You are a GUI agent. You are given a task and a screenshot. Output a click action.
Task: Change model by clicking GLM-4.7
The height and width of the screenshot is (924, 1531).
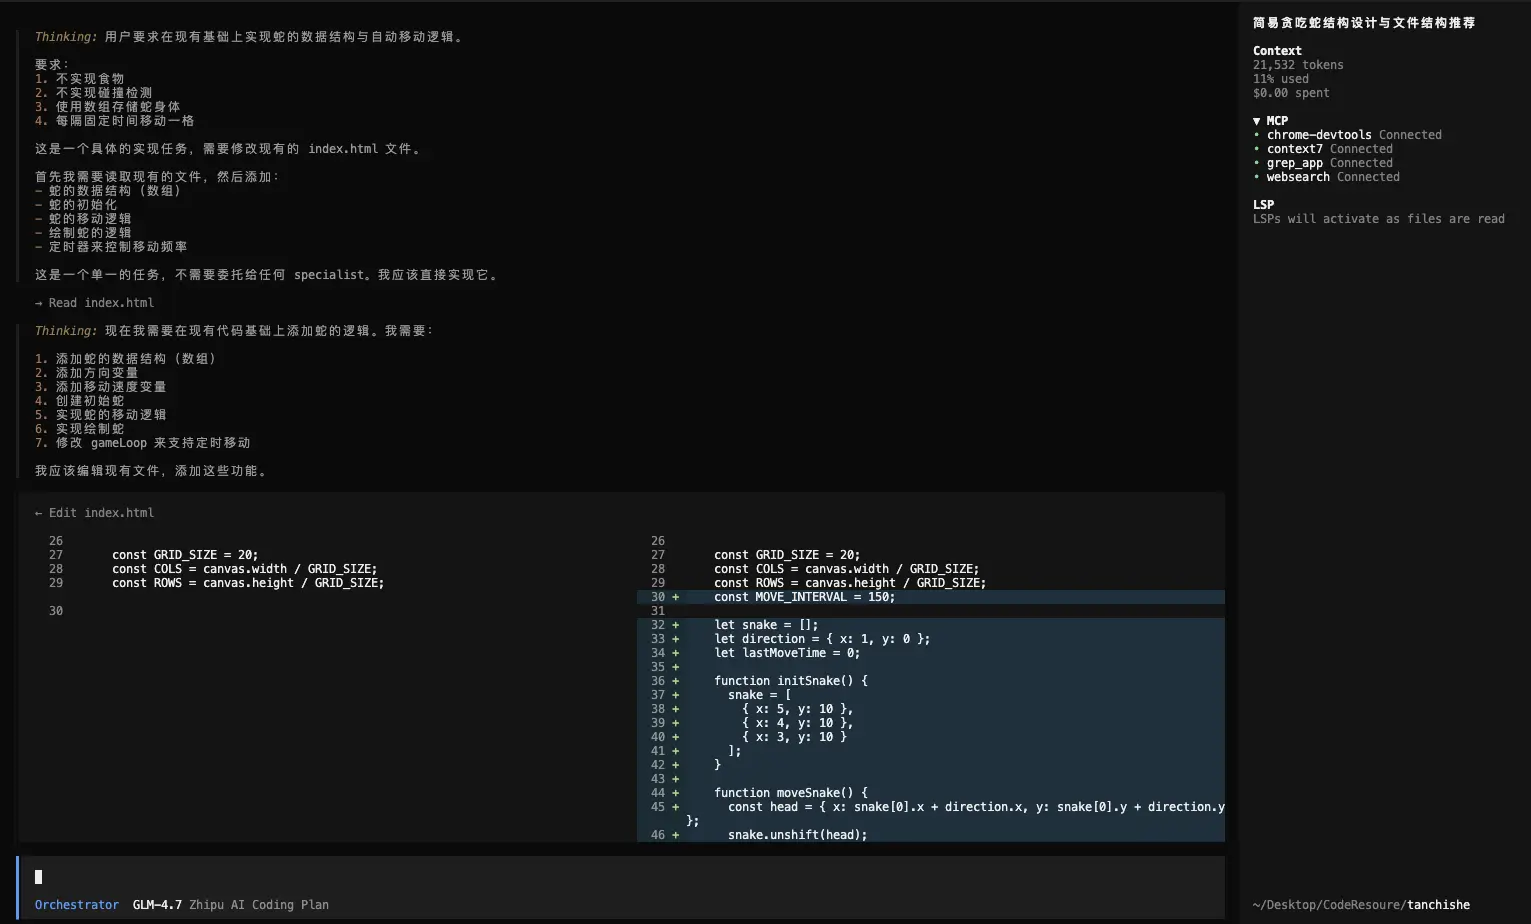(x=157, y=905)
